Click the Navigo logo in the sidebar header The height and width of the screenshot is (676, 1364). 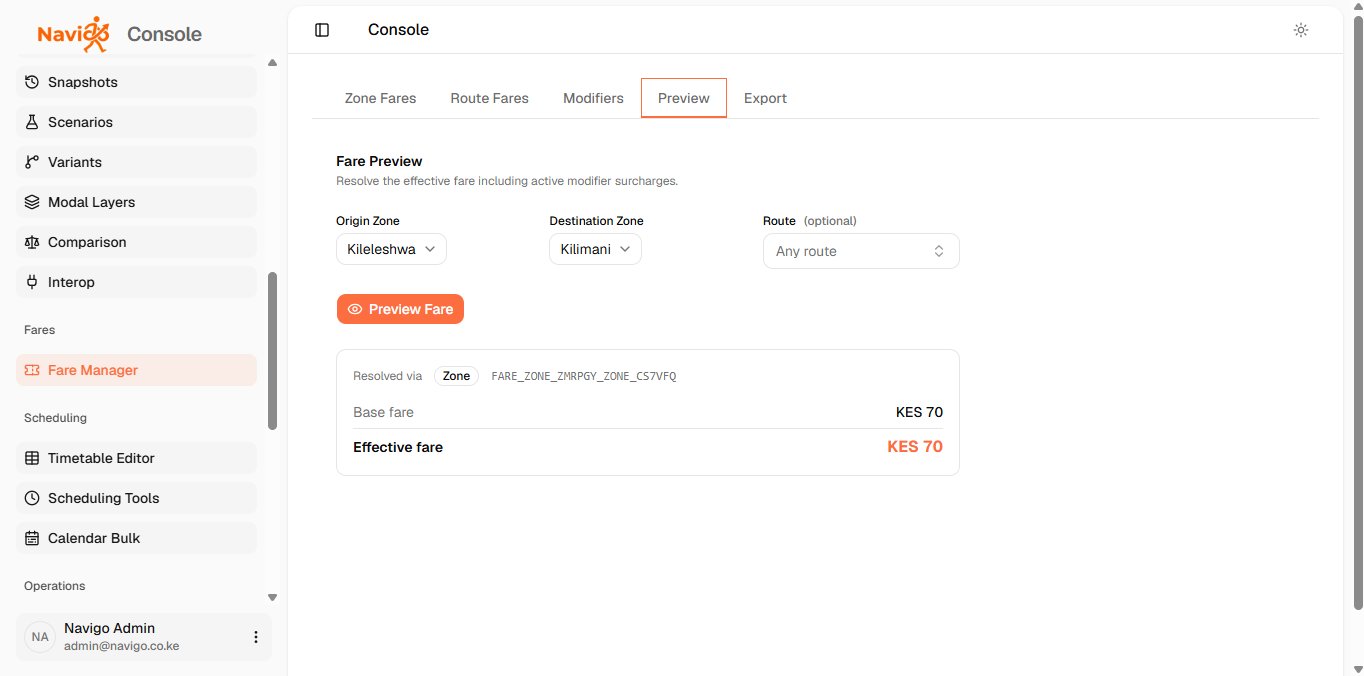pyautogui.click(x=74, y=34)
